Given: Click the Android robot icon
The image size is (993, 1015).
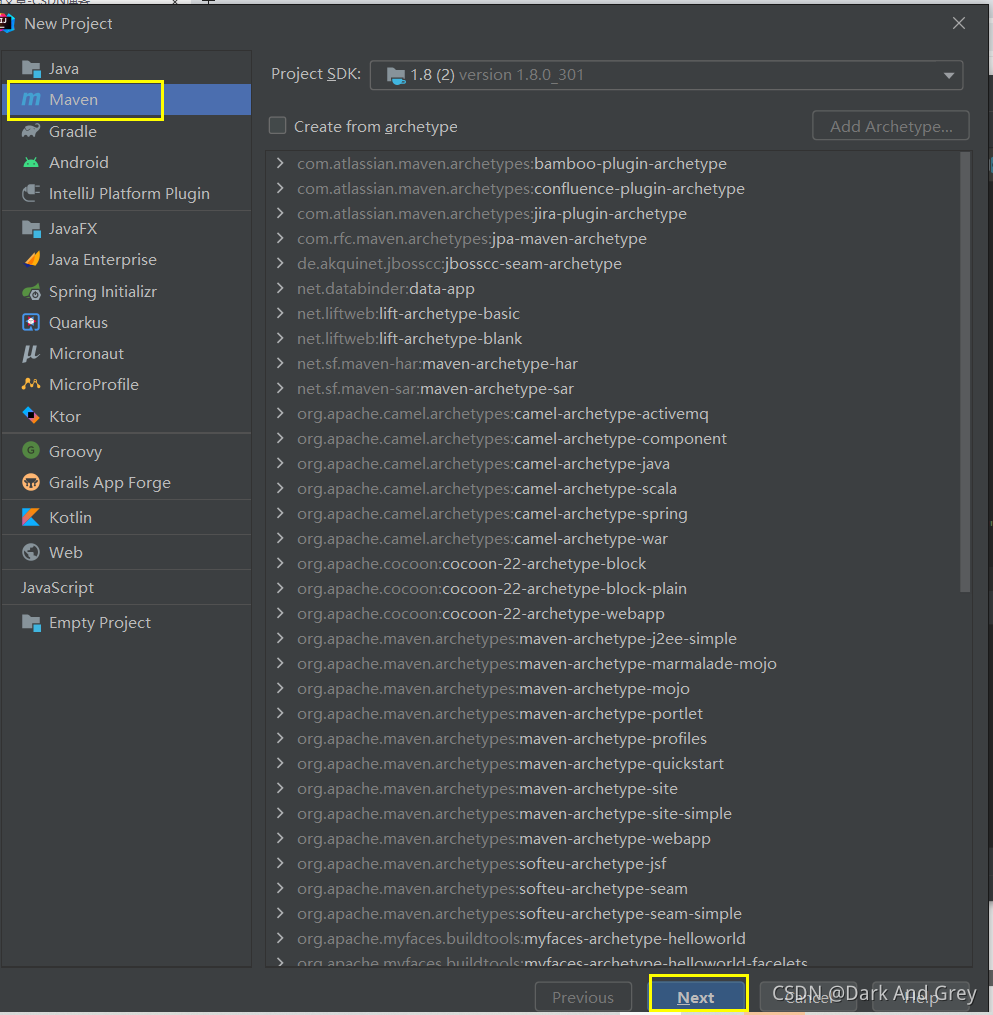Looking at the screenshot, I should (x=31, y=162).
